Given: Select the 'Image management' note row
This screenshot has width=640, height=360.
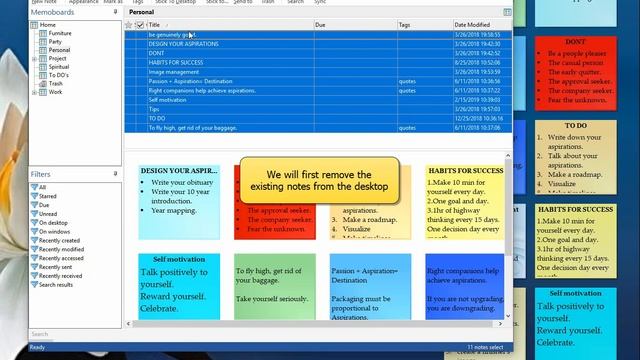Looking at the screenshot, I should pos(318,72).
